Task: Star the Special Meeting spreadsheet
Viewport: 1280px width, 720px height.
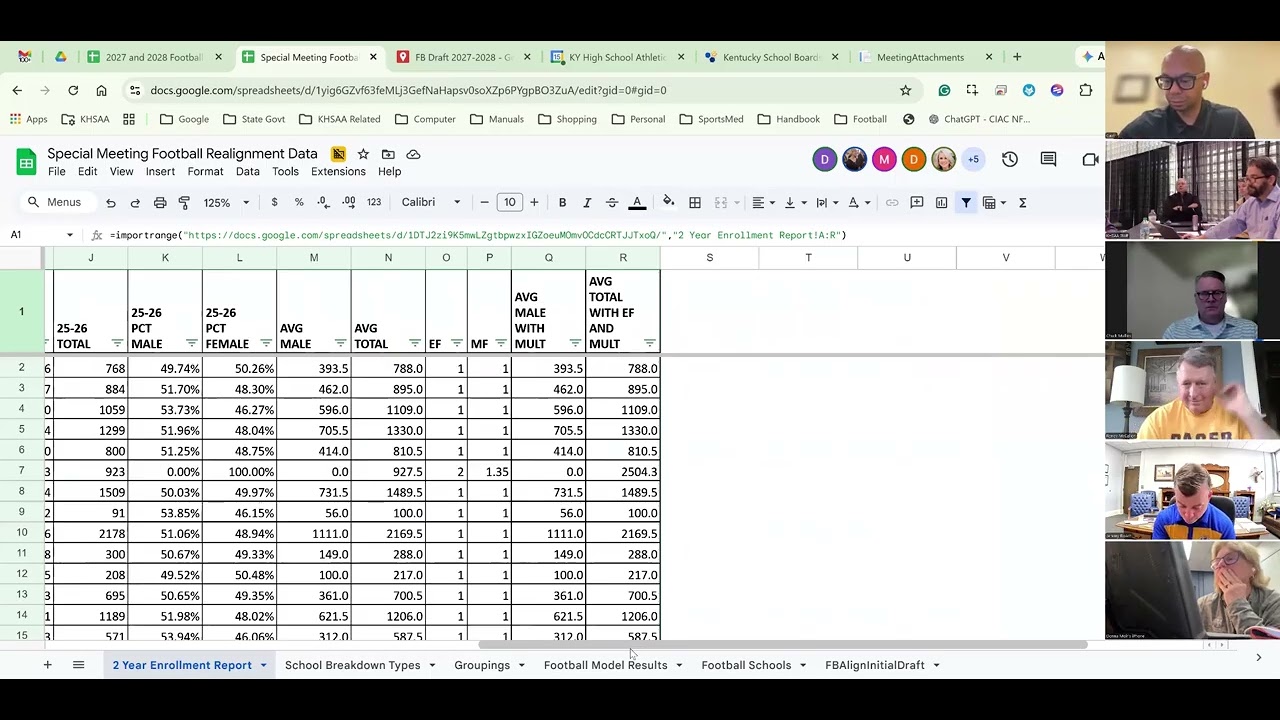Action: (x=363, y=154)
